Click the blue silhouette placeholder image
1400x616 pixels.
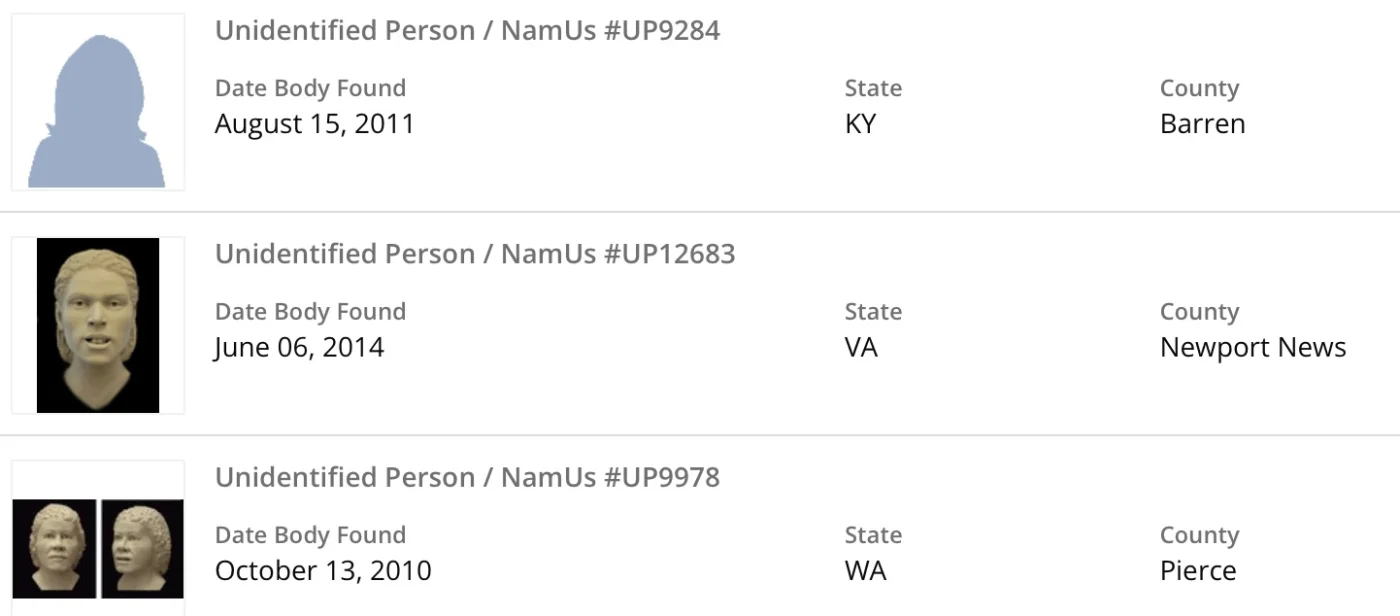[97, 110]
